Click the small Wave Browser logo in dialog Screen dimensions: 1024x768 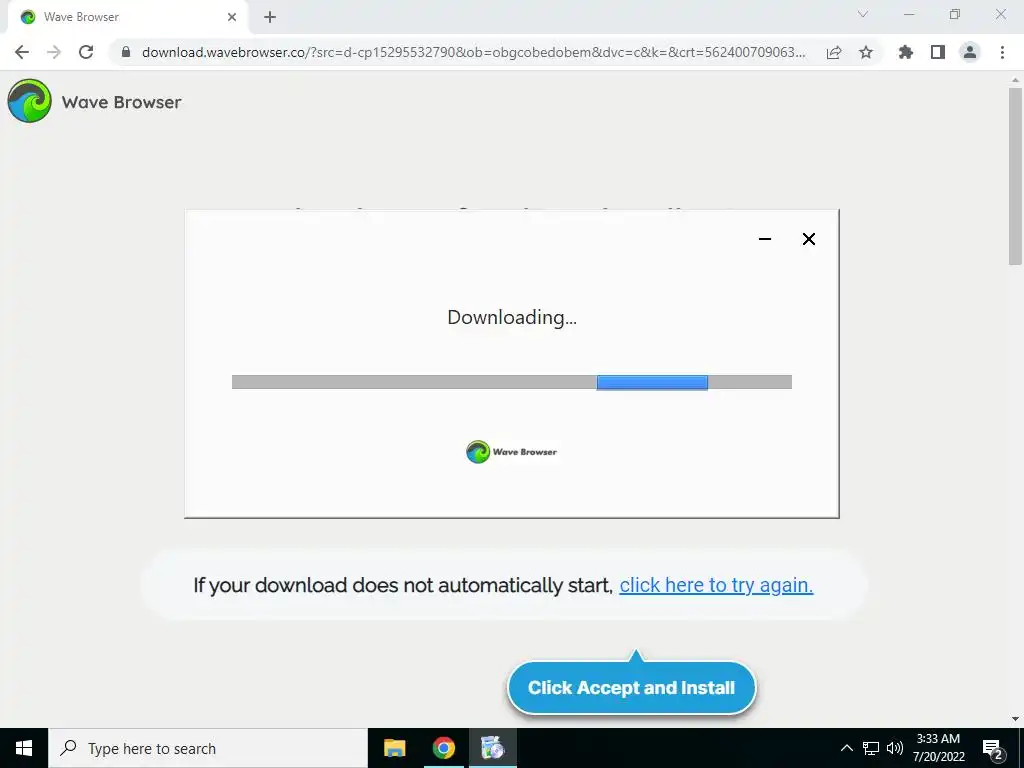click(x=511, y=451)
